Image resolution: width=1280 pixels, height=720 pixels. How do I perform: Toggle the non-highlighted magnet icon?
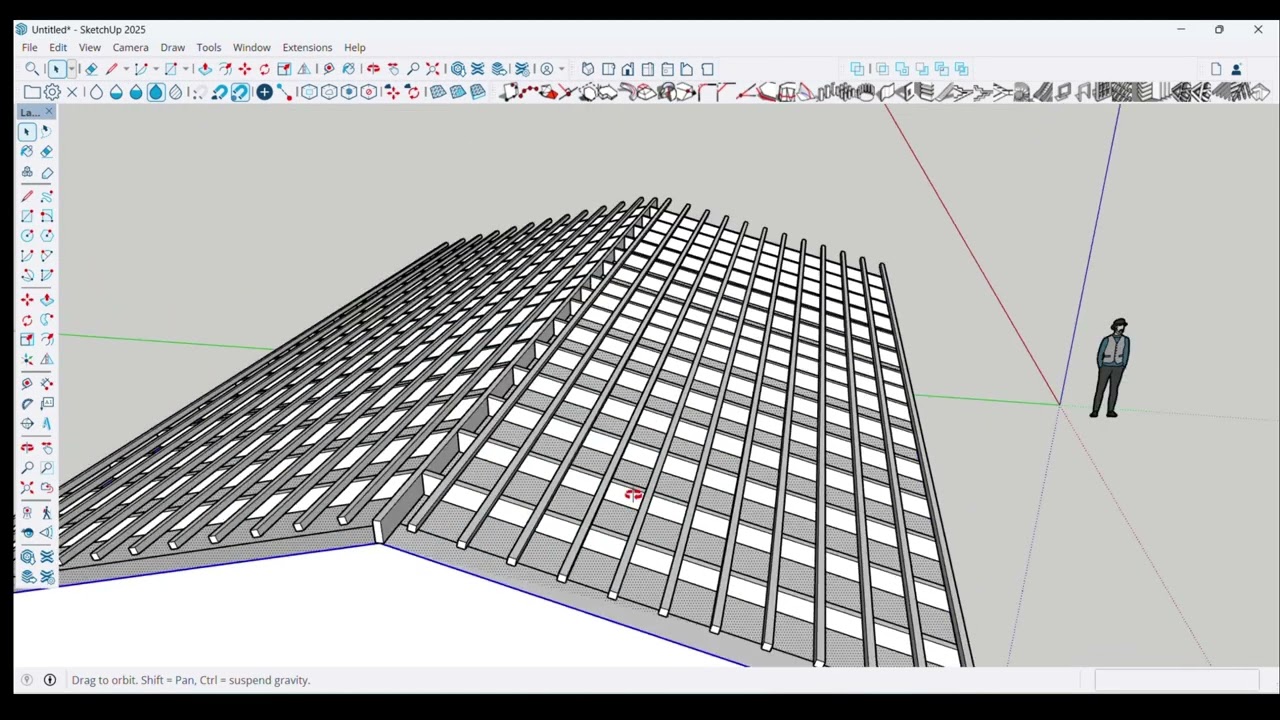tap(219, 92)
